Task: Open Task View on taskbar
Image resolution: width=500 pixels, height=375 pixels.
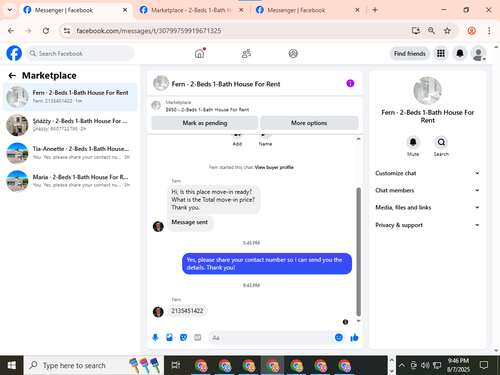Action: coord(176,365)
